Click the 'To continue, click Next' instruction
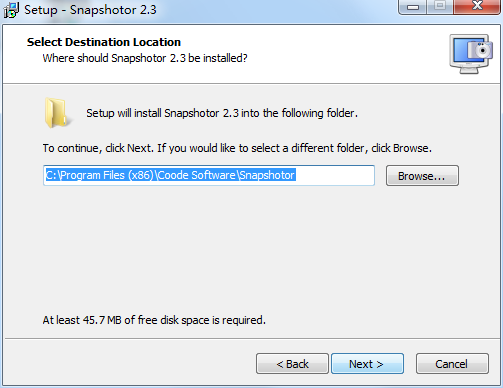Screen dimensions: 503x388 point(237,148)
